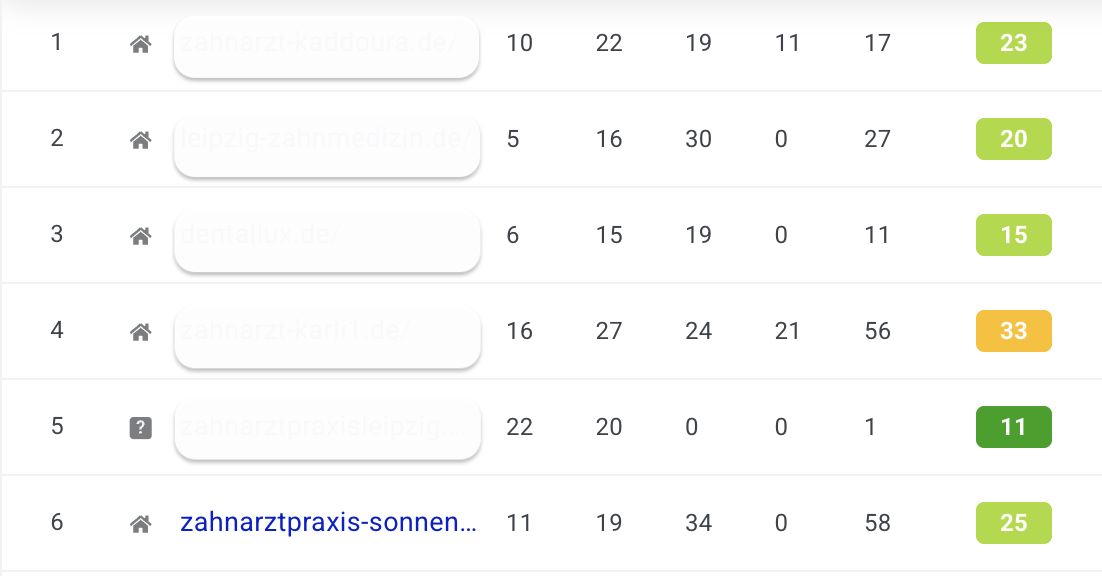Image resolution: width=1102 pixels, height=576 pixels.
Task: Click the green score badge 15
Action: click(x=1013, y=235)
